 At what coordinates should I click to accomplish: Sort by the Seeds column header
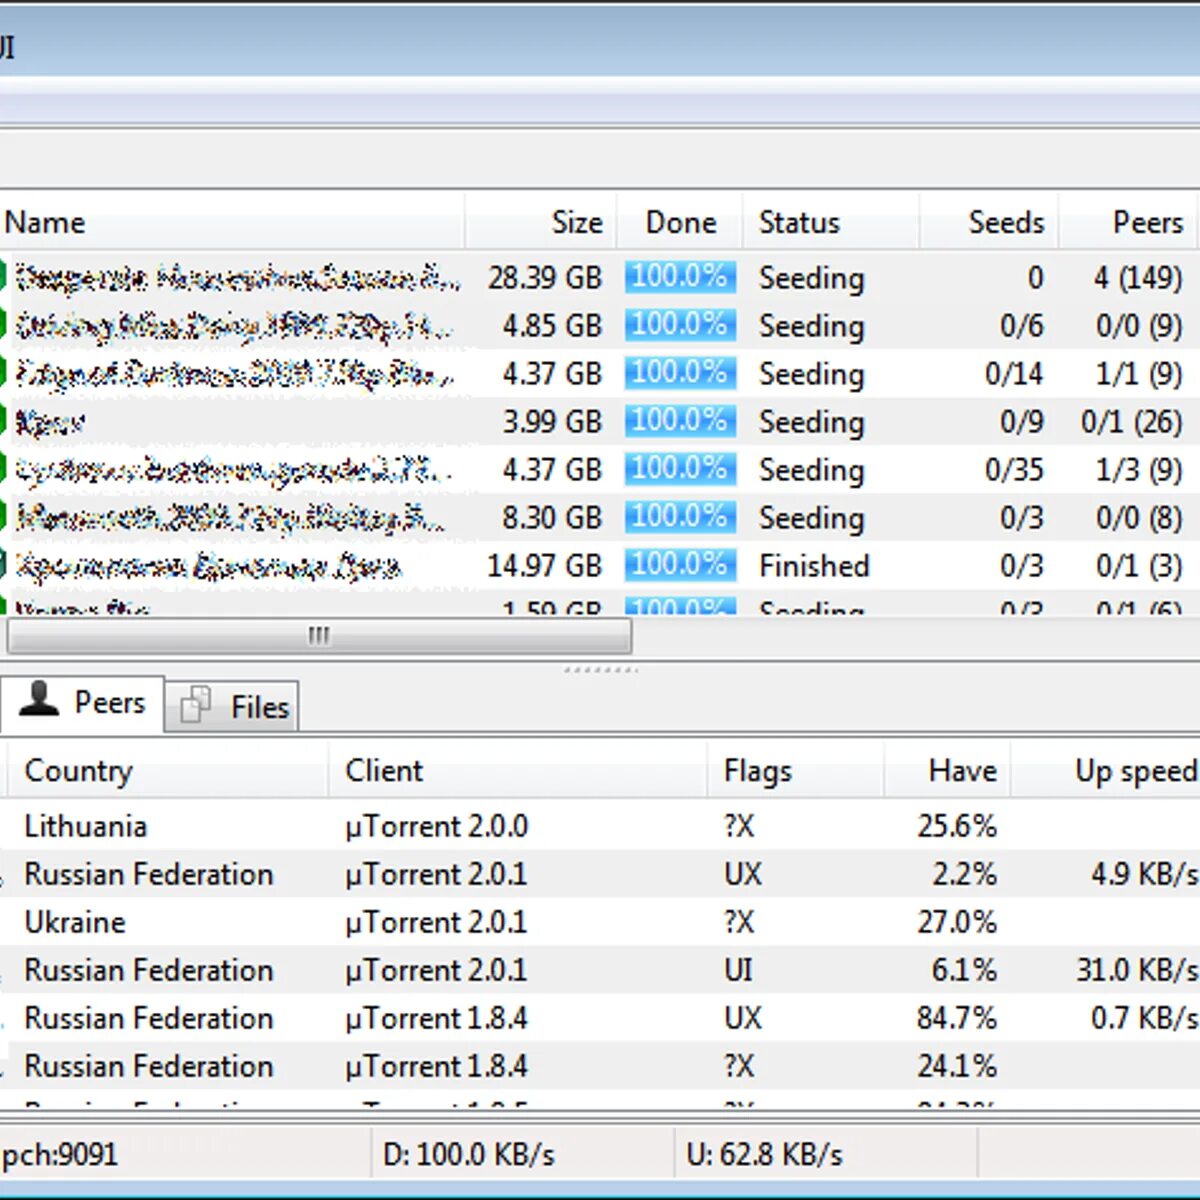tap(989, 222)
